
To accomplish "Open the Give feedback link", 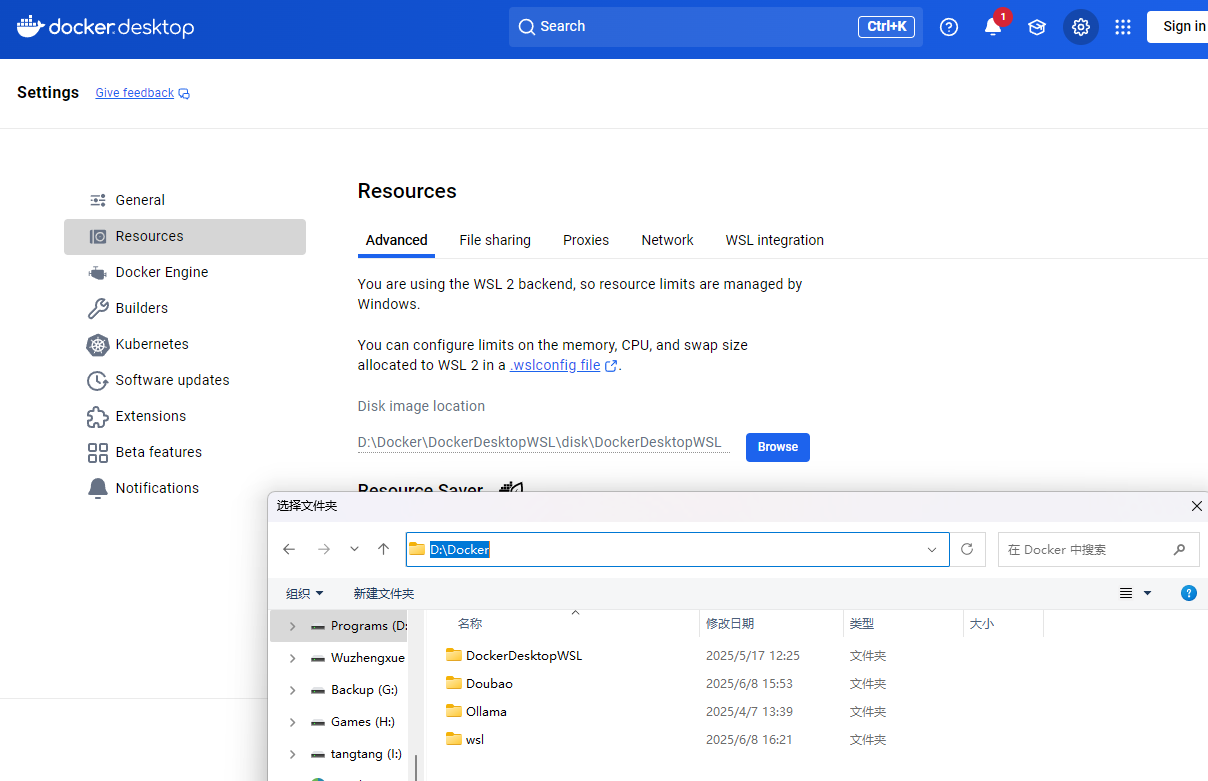I will (135, 93).
